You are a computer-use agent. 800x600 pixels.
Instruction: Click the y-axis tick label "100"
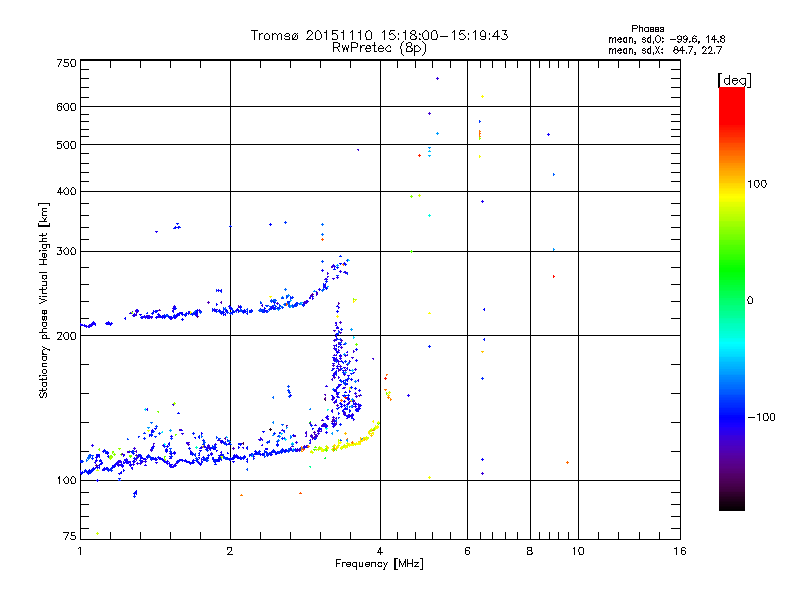66,480
